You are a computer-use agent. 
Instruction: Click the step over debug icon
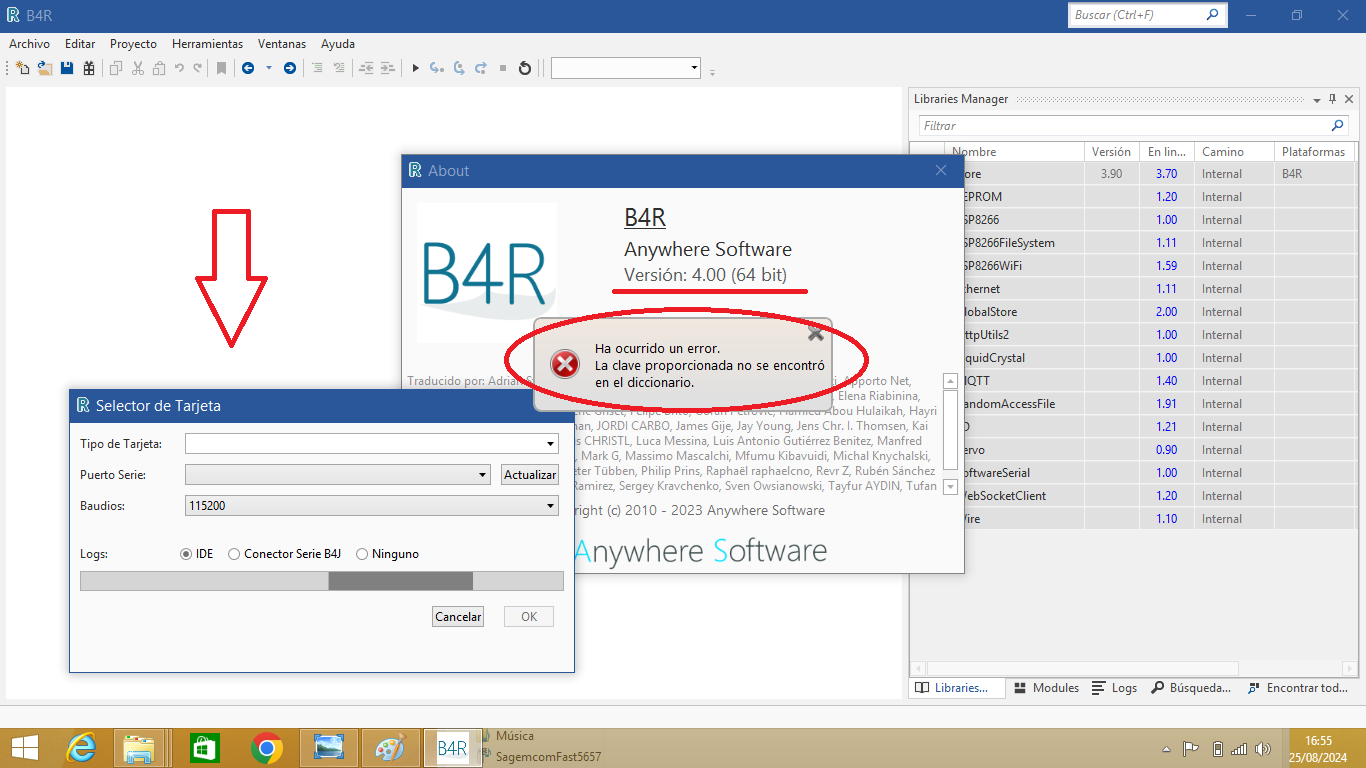459,68
